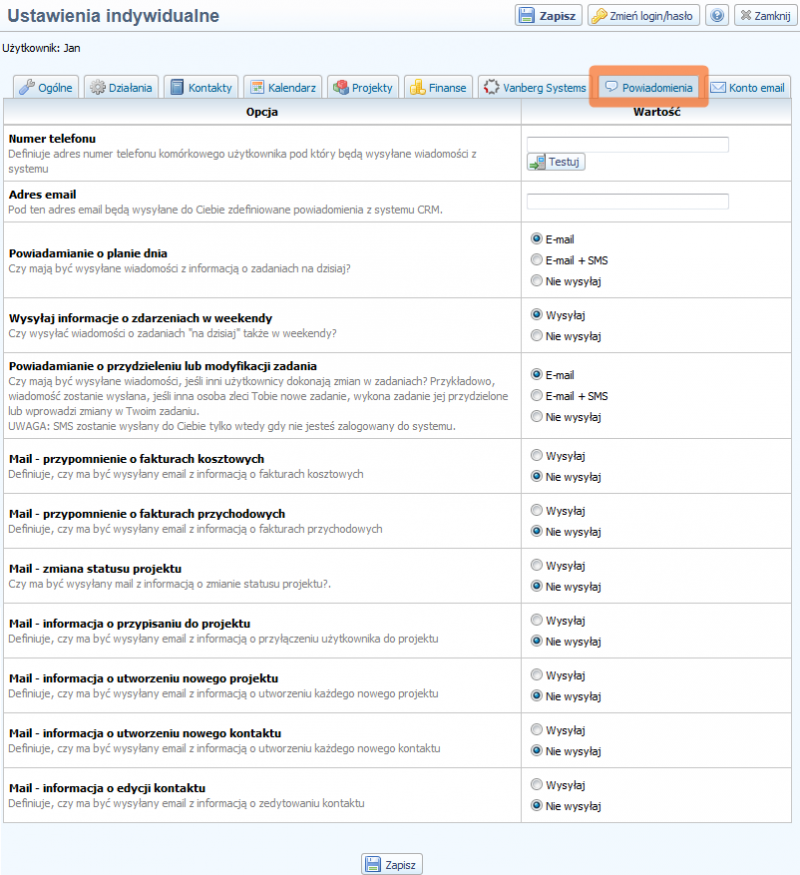This screenshot has width=800, height=875.
Task: Click the Numer telefonu input field
Action: coord(627,144)
